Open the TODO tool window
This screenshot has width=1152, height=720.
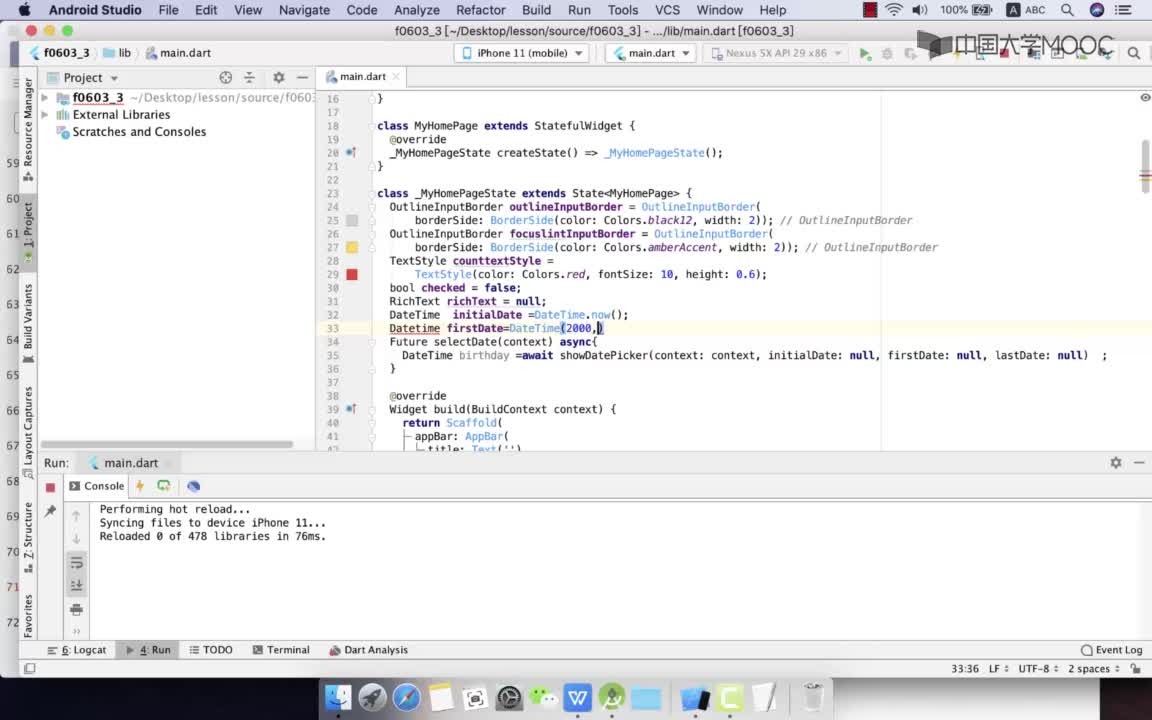coord(211,650)
